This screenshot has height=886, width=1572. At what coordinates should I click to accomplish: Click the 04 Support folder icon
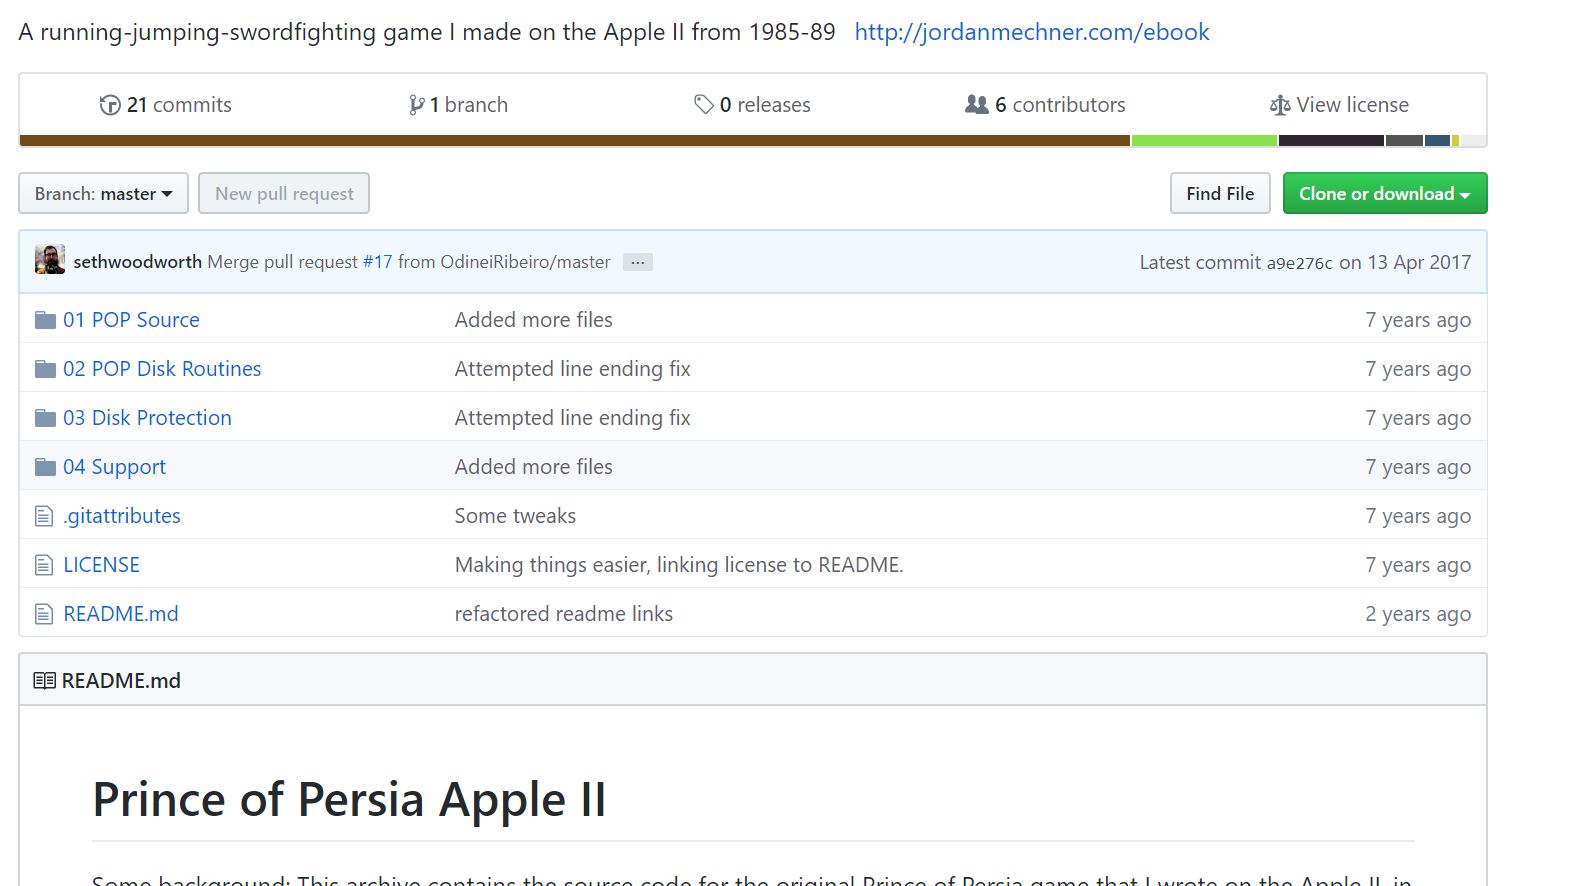(45, 467)
